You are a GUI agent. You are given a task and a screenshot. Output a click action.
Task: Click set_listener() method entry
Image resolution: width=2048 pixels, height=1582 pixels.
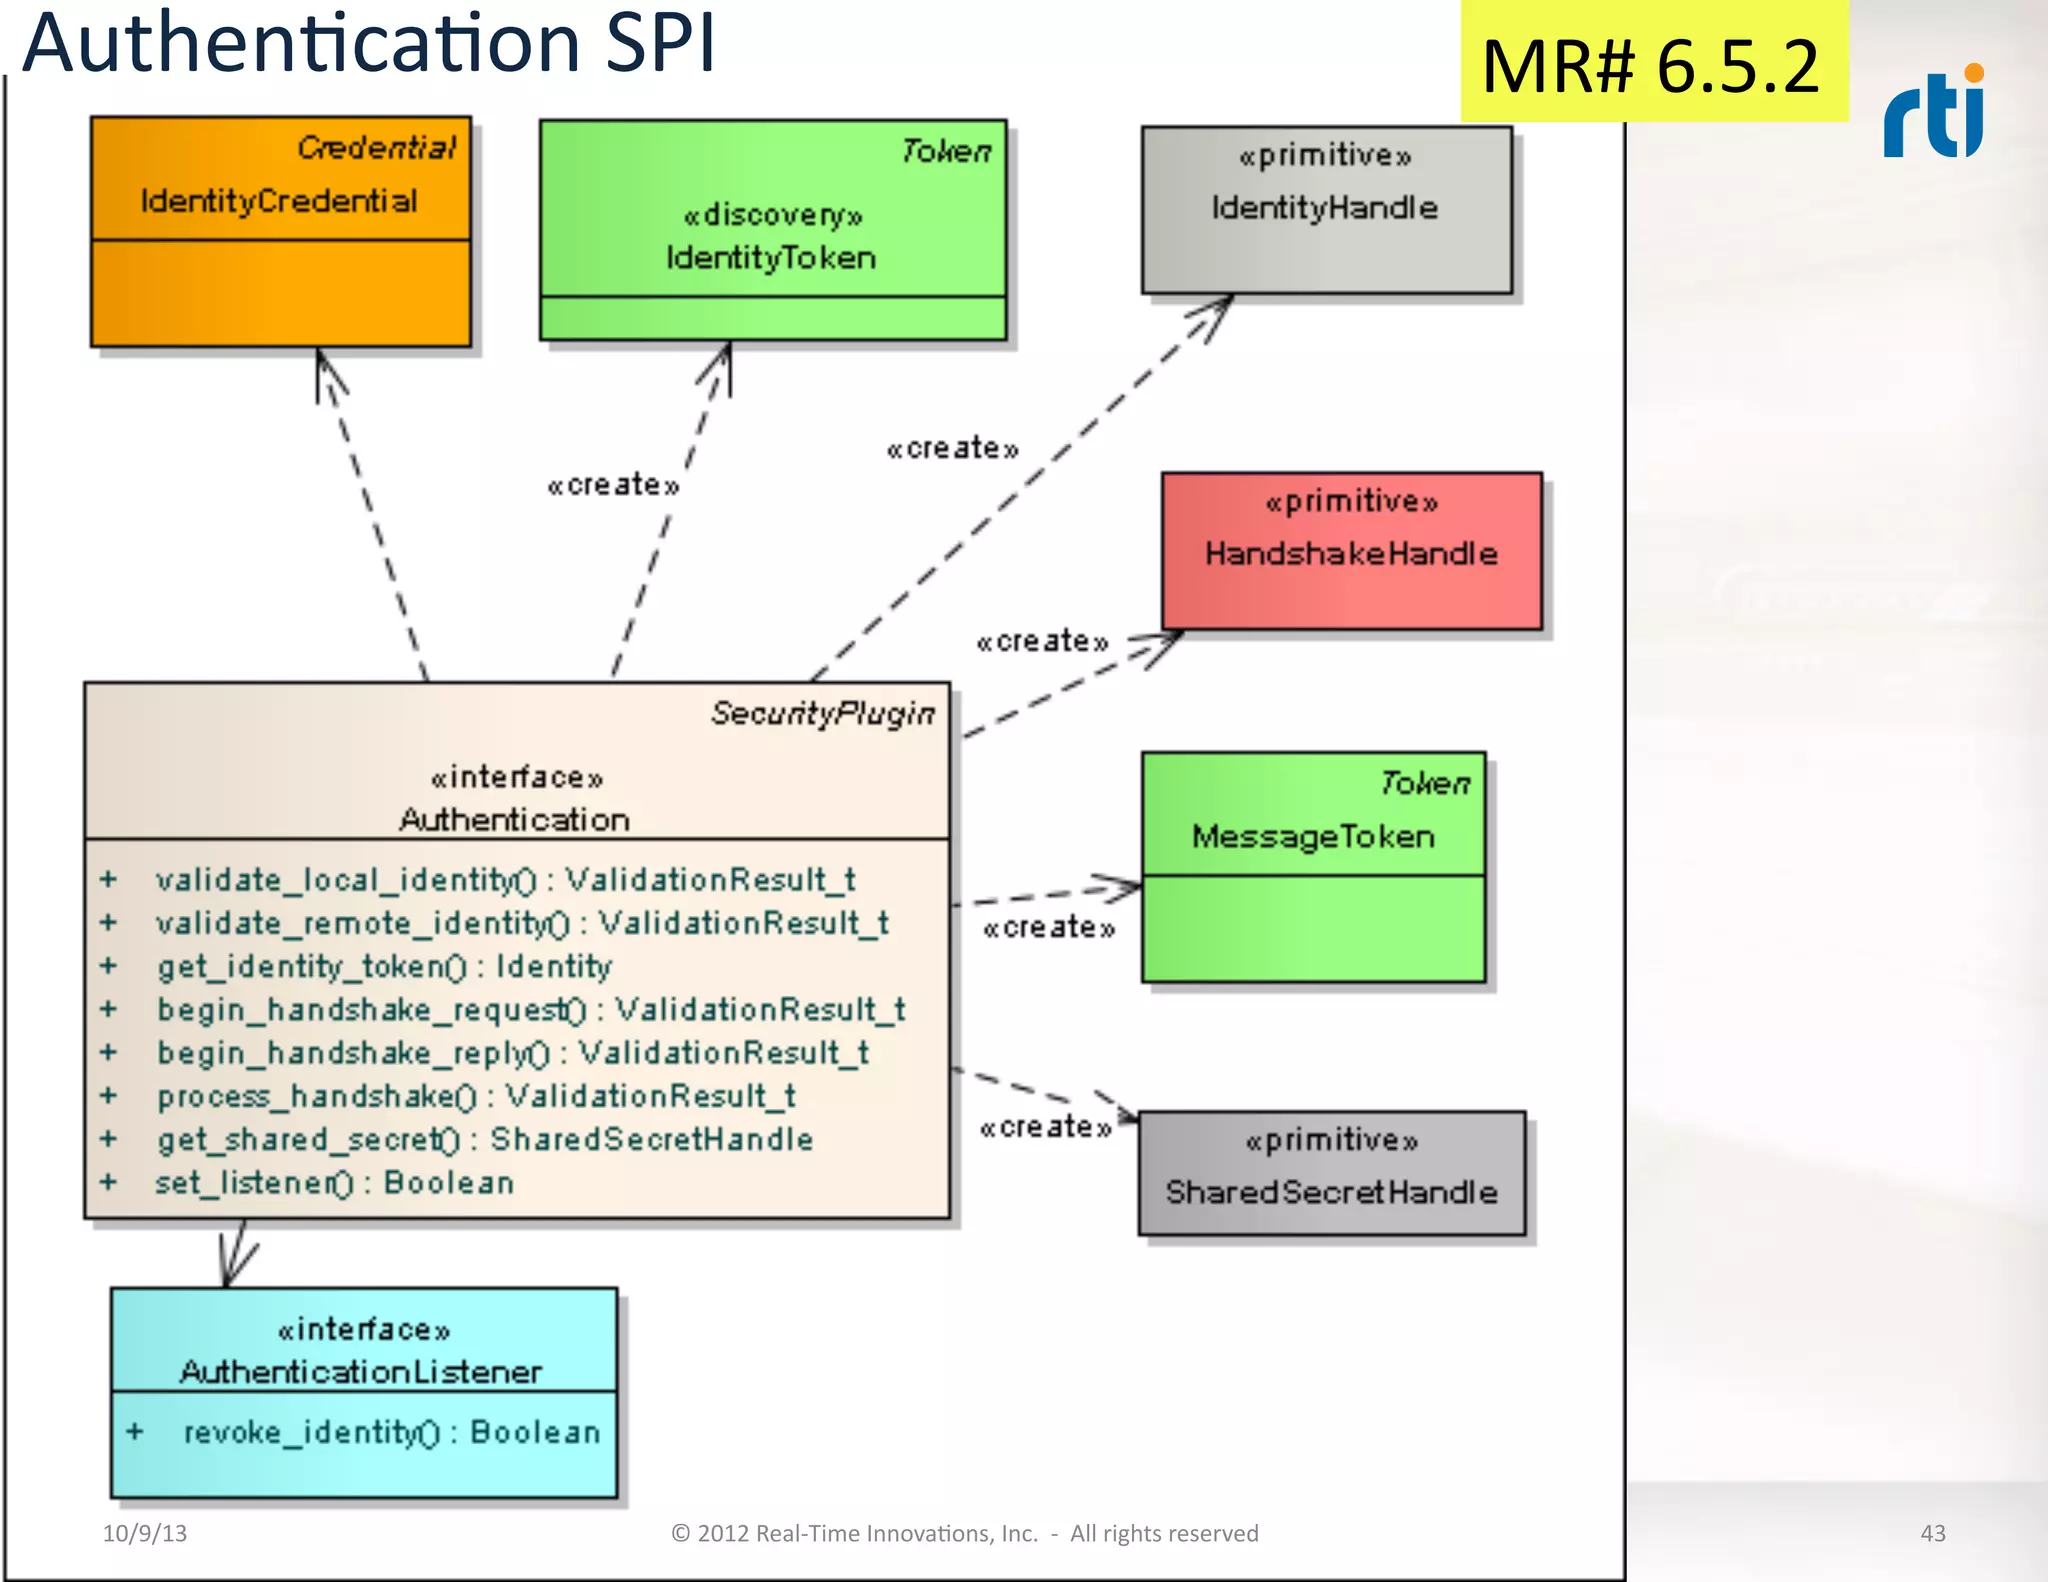(x=334, y=1183)
